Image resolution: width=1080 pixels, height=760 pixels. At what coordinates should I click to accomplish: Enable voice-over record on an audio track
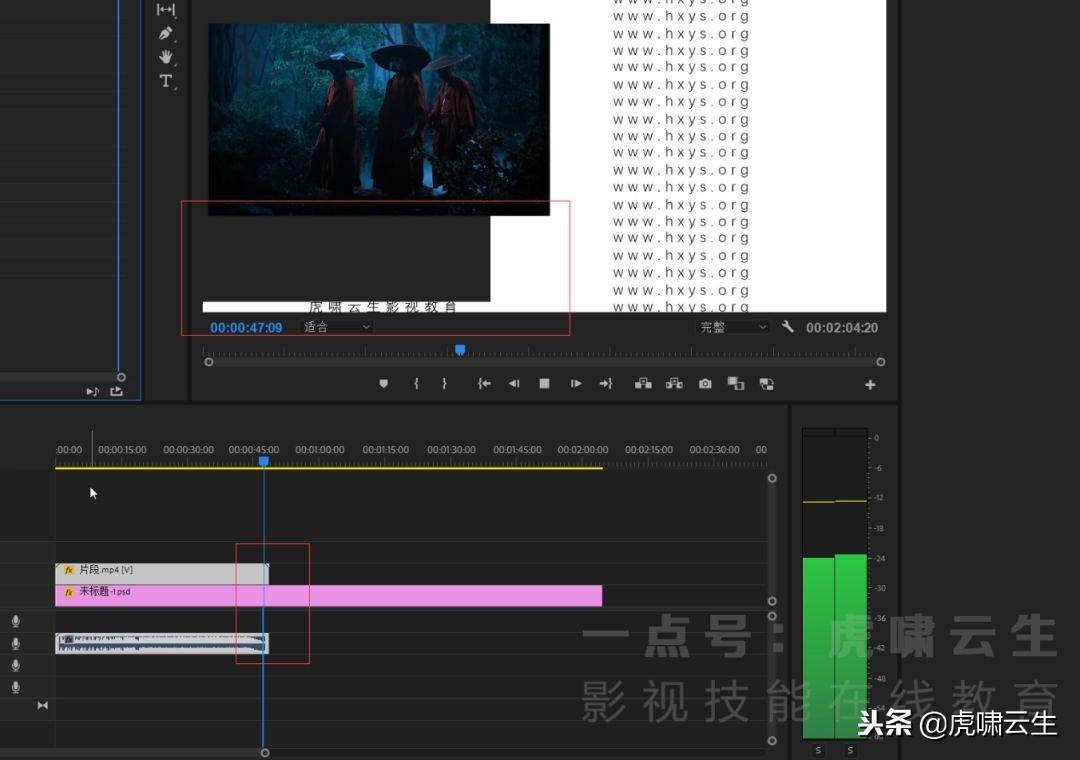[15, 621]
